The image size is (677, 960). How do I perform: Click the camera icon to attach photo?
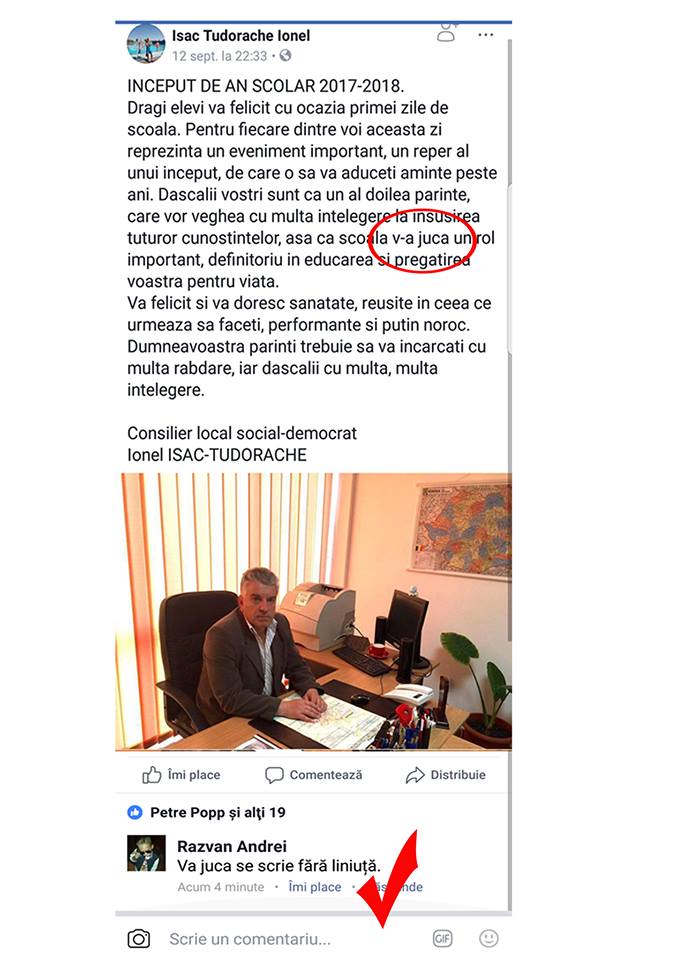(139, 939)
